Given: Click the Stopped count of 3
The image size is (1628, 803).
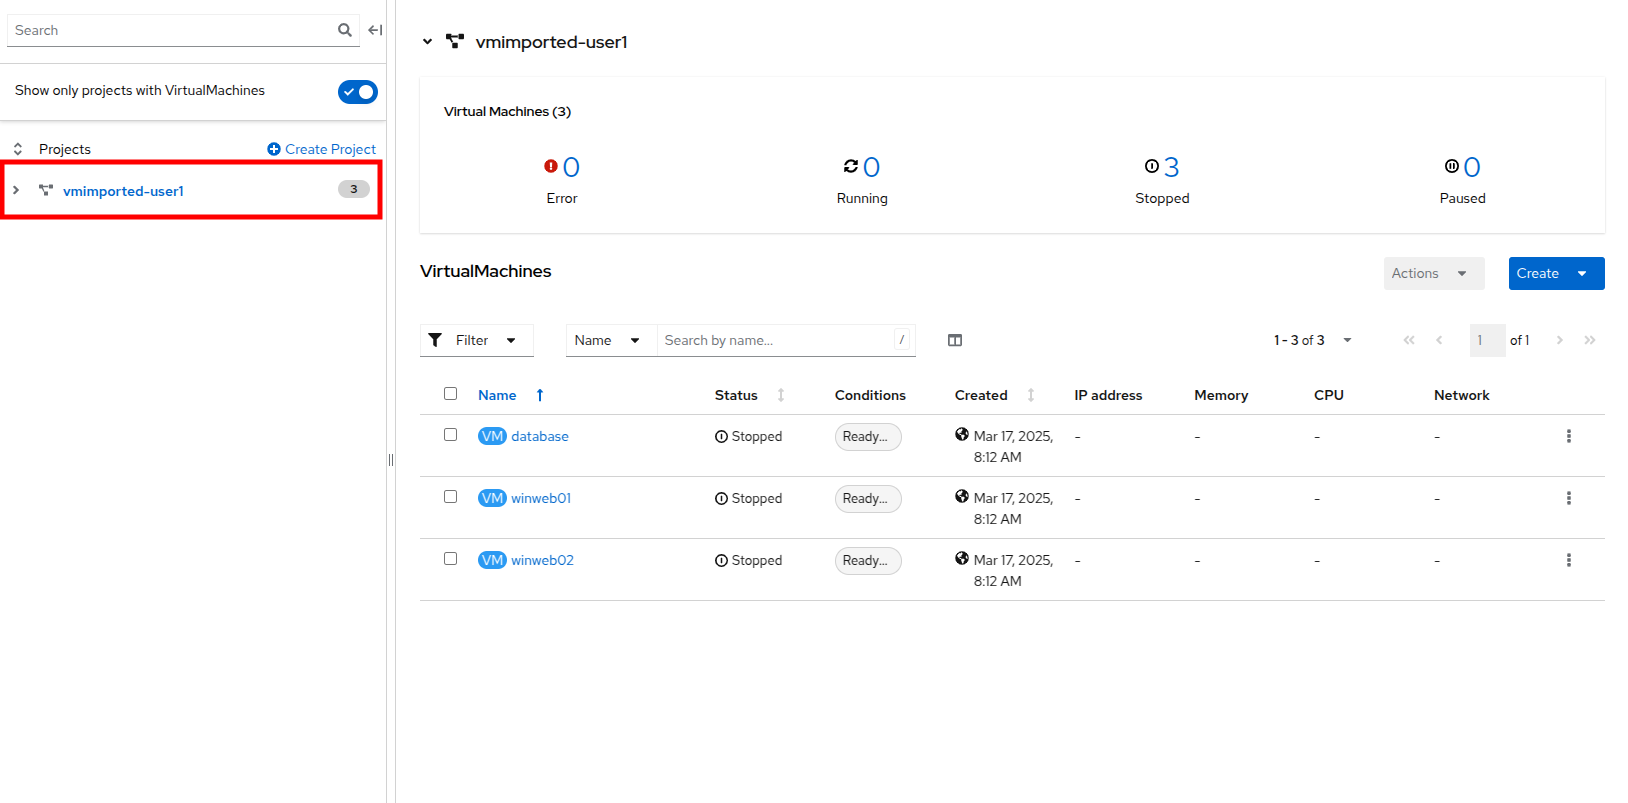Looking at the screenshot, I should (x=1171, y=167).
